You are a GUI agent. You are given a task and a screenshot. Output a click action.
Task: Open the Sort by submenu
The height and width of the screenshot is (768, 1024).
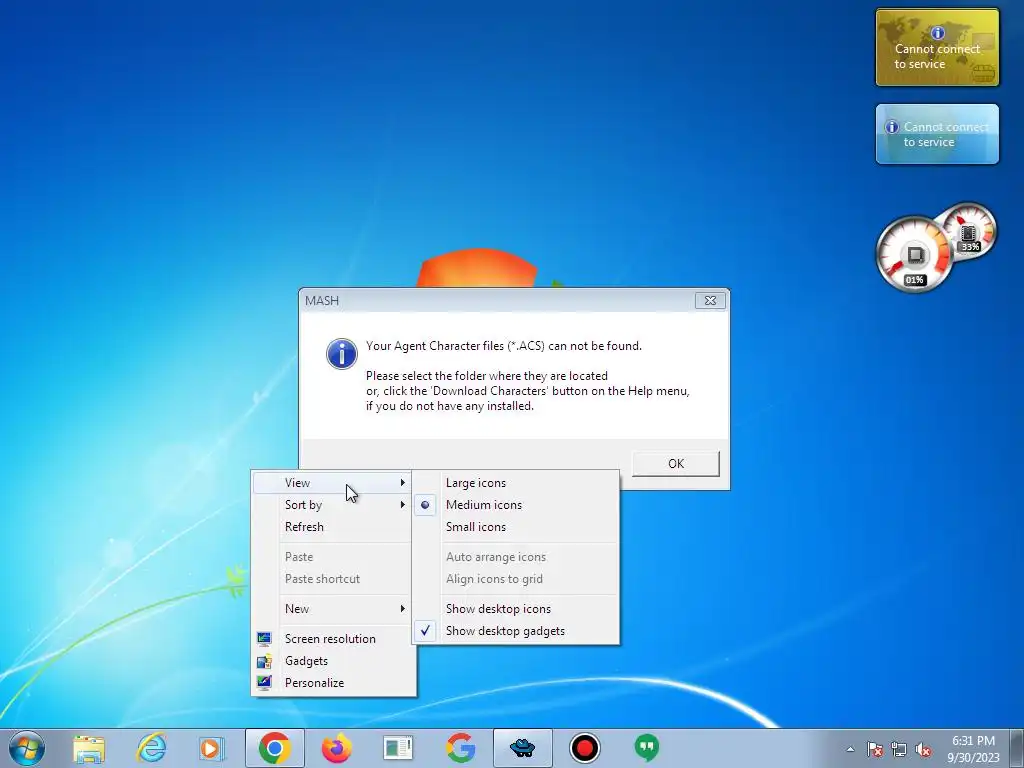tap(332, 505)
